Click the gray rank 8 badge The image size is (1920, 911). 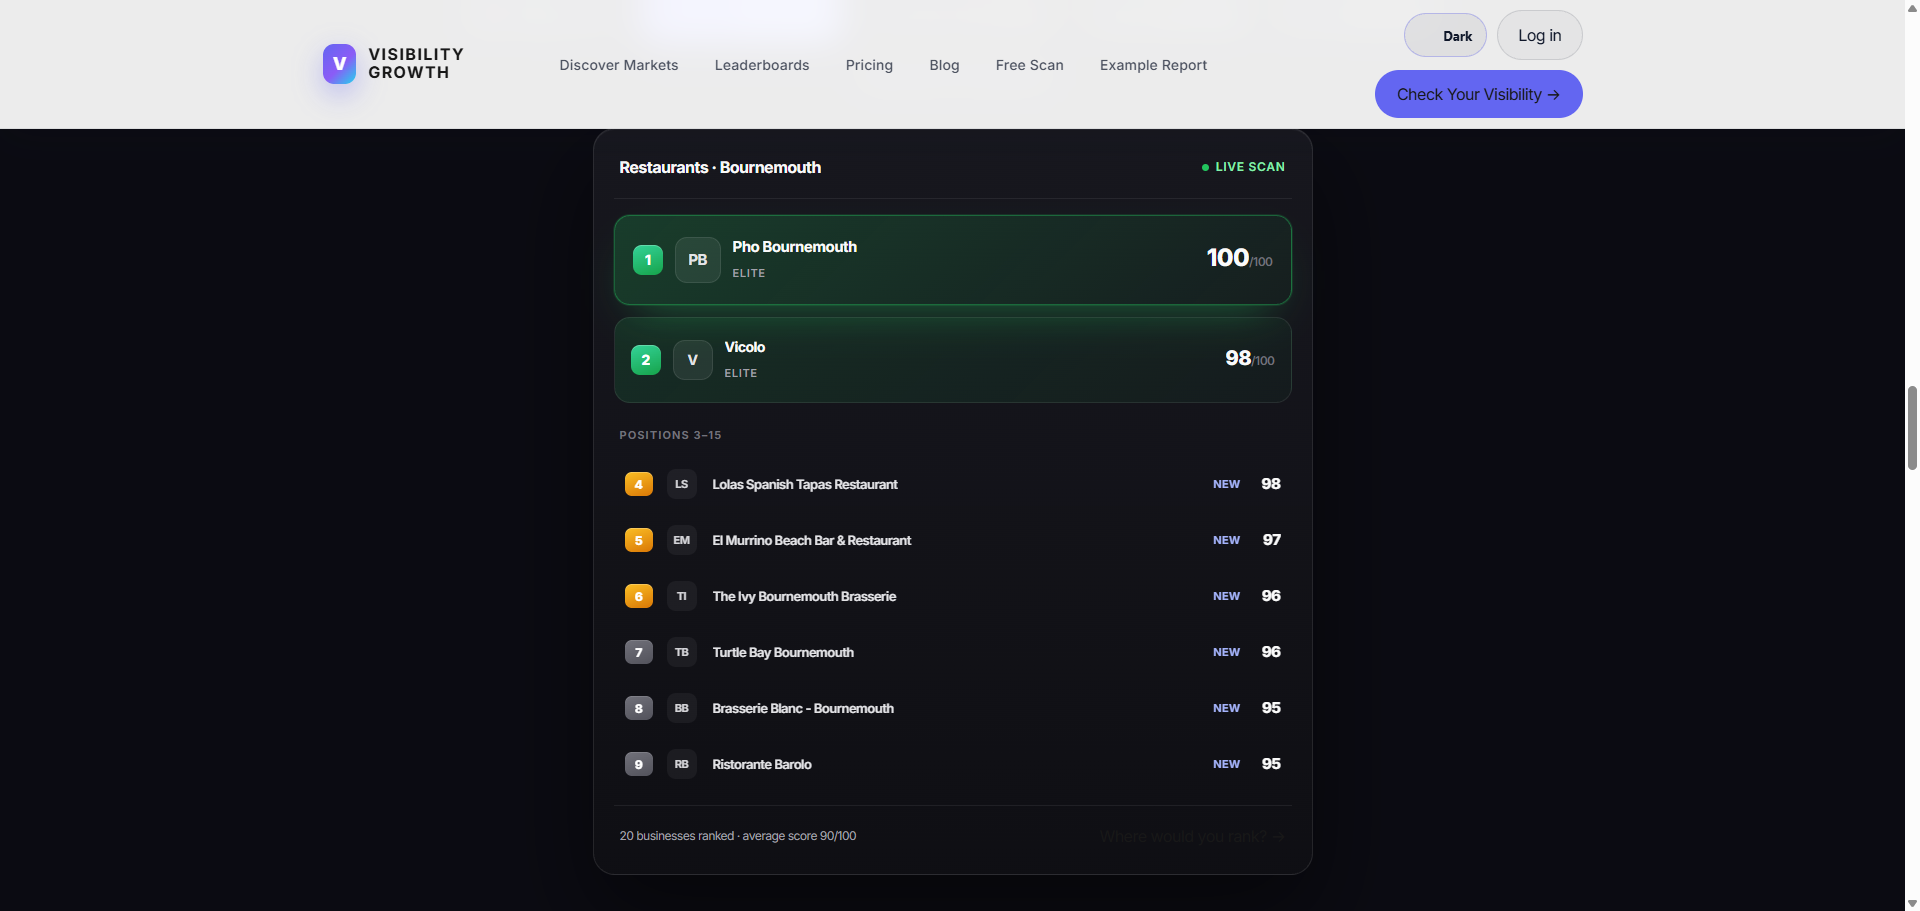[x=639, y=708]
